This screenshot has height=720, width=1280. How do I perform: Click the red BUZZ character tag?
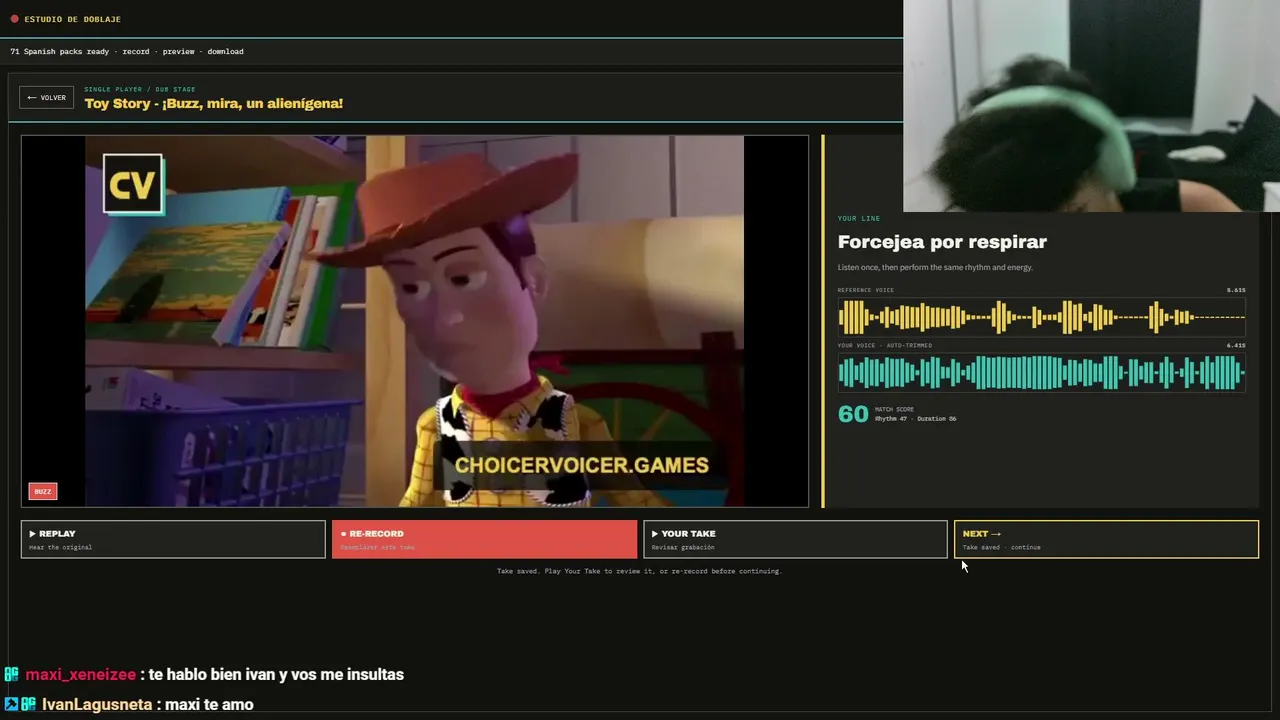[43, 491]
